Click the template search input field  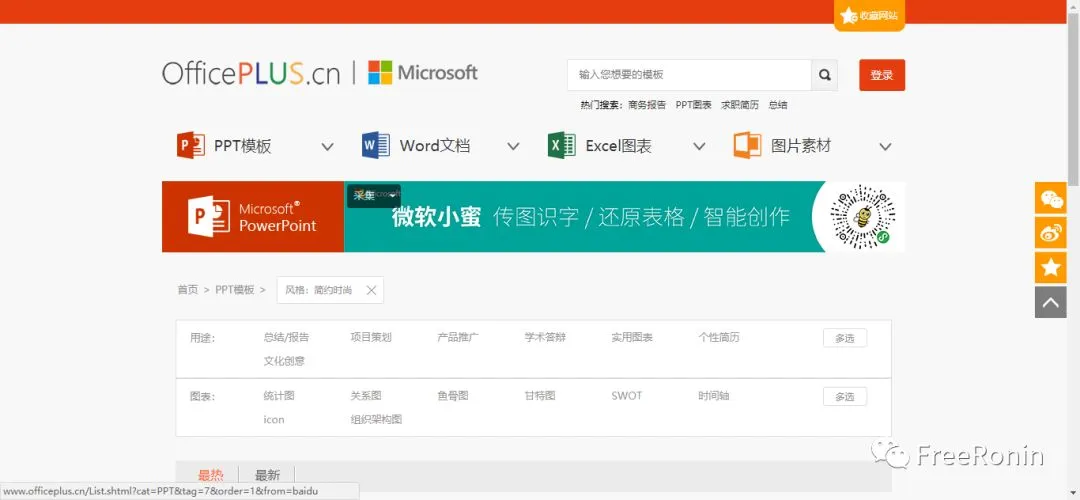tap(689, 75)
